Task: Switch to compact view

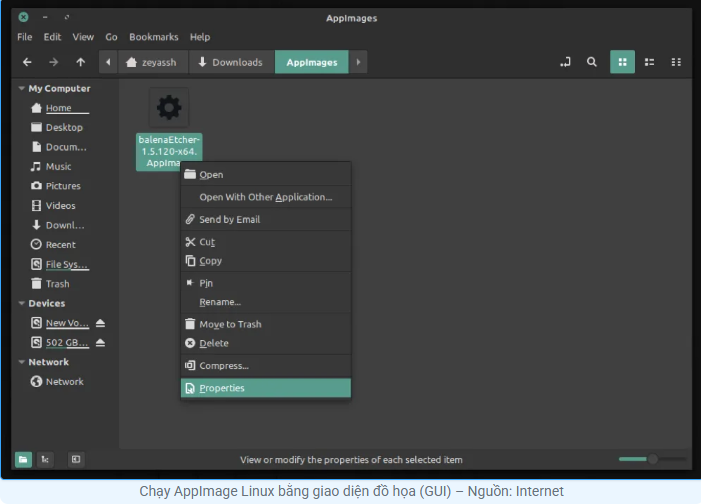Action: [676, 62]
